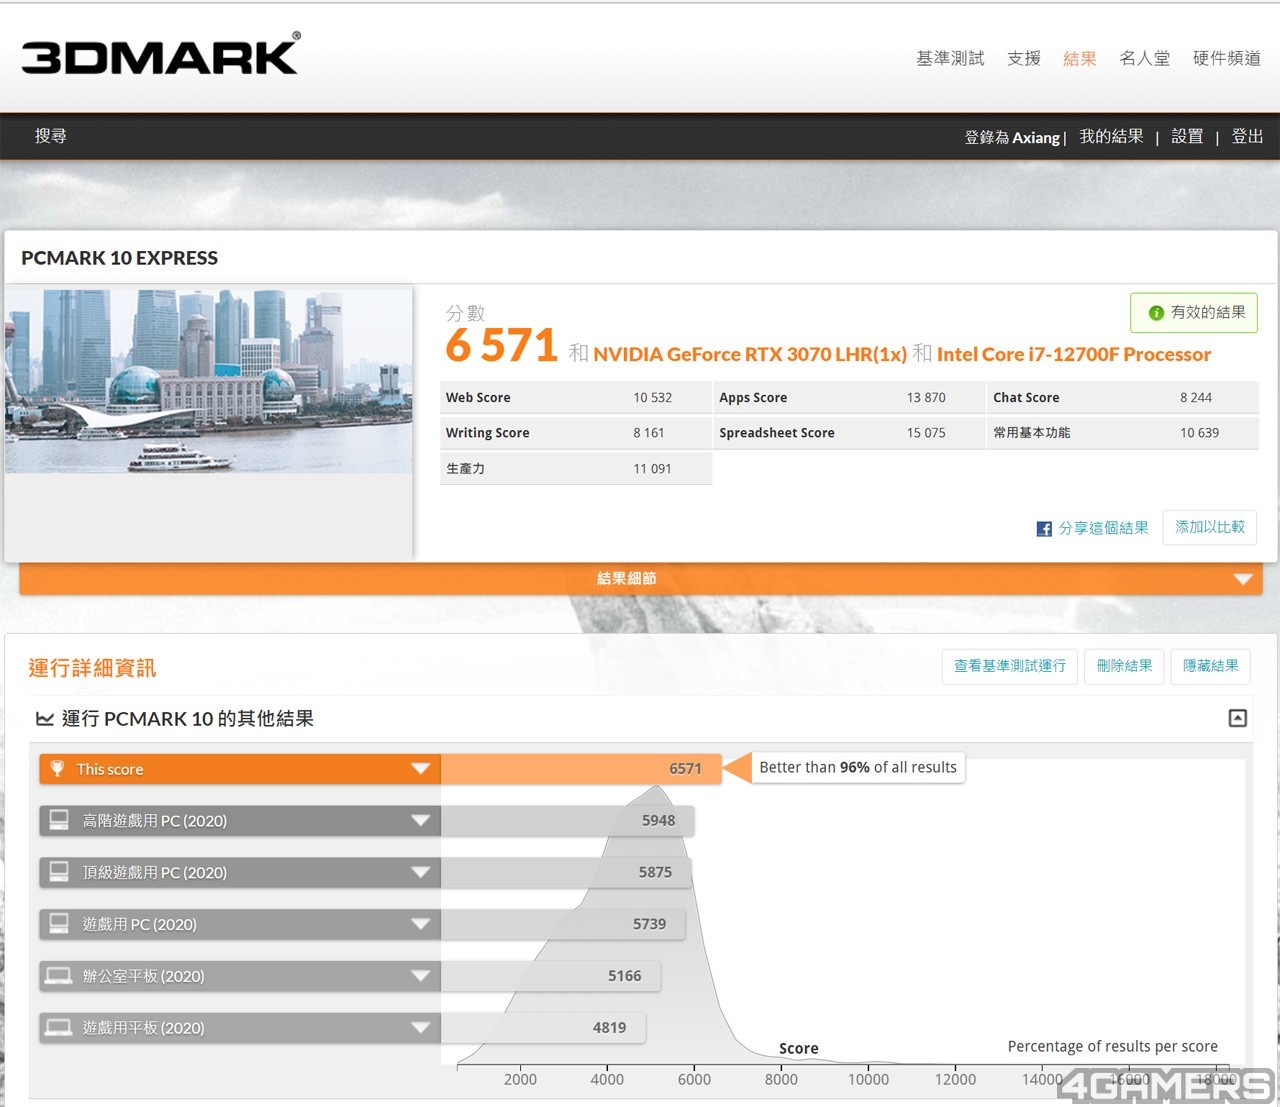Click the laptop icon for 辦公室平板 (2020)

pos(59,976)
